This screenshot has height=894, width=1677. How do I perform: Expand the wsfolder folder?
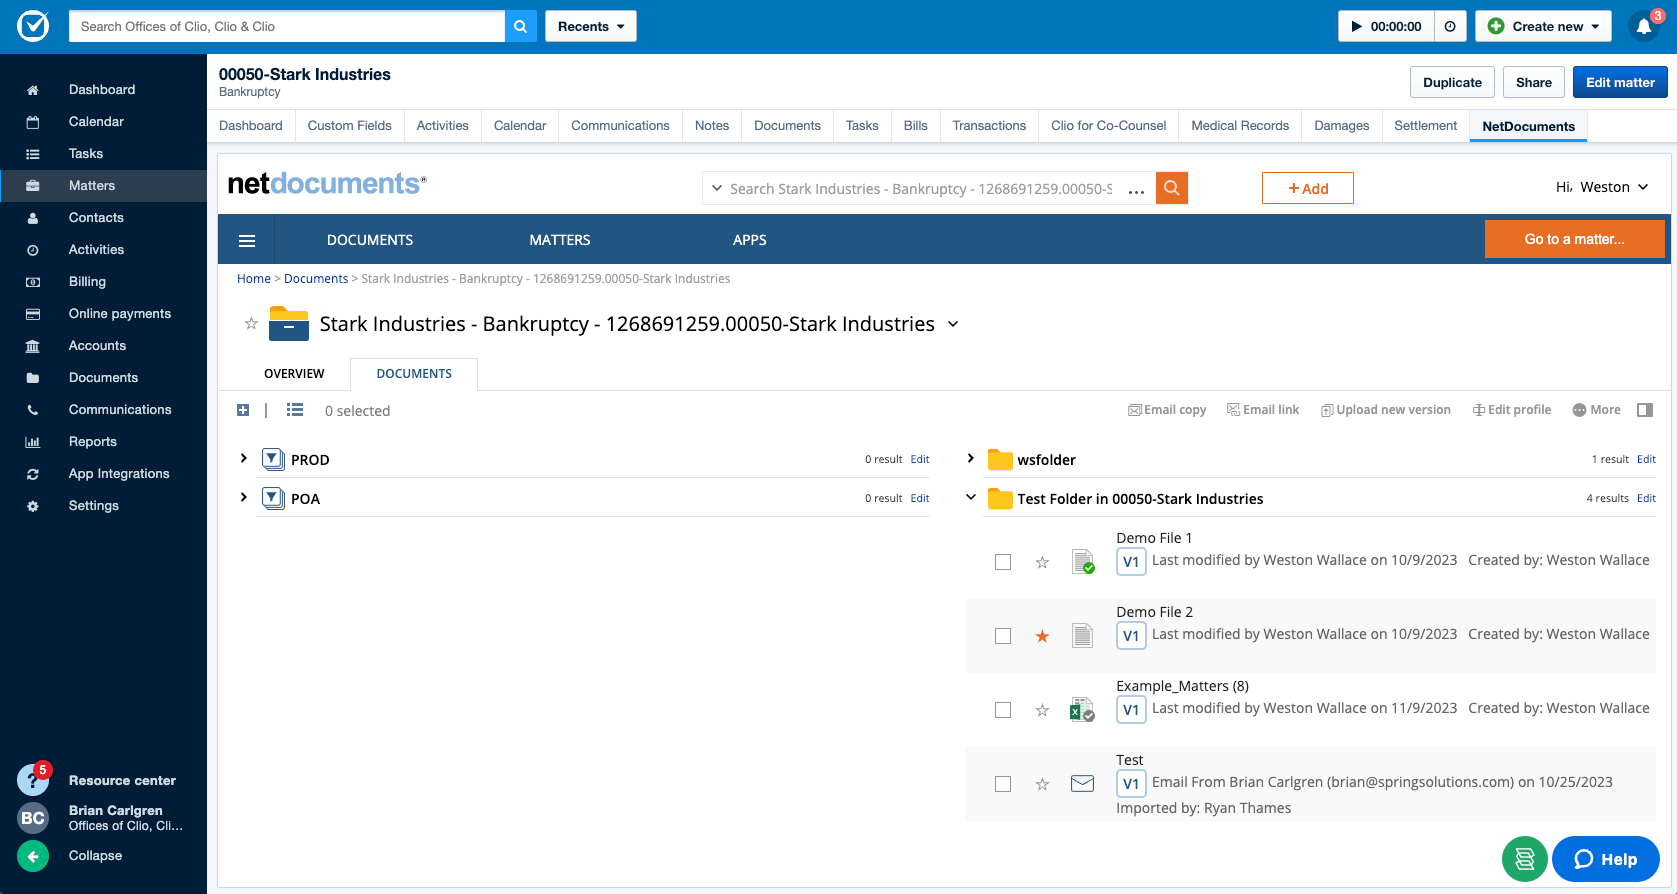pos(970,458)
